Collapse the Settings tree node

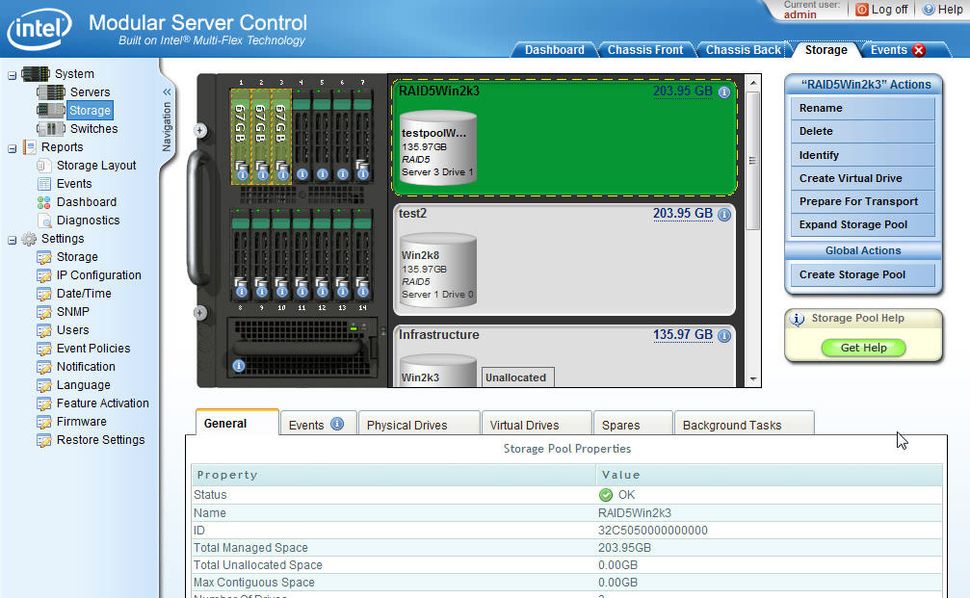coord(12,240)
